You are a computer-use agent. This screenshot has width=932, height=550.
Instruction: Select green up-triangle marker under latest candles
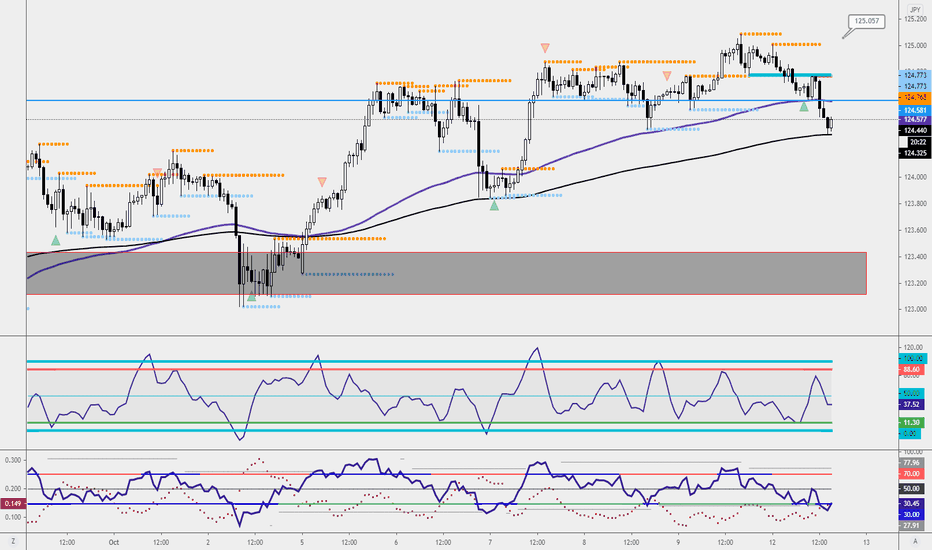click(x=804, y=106)
